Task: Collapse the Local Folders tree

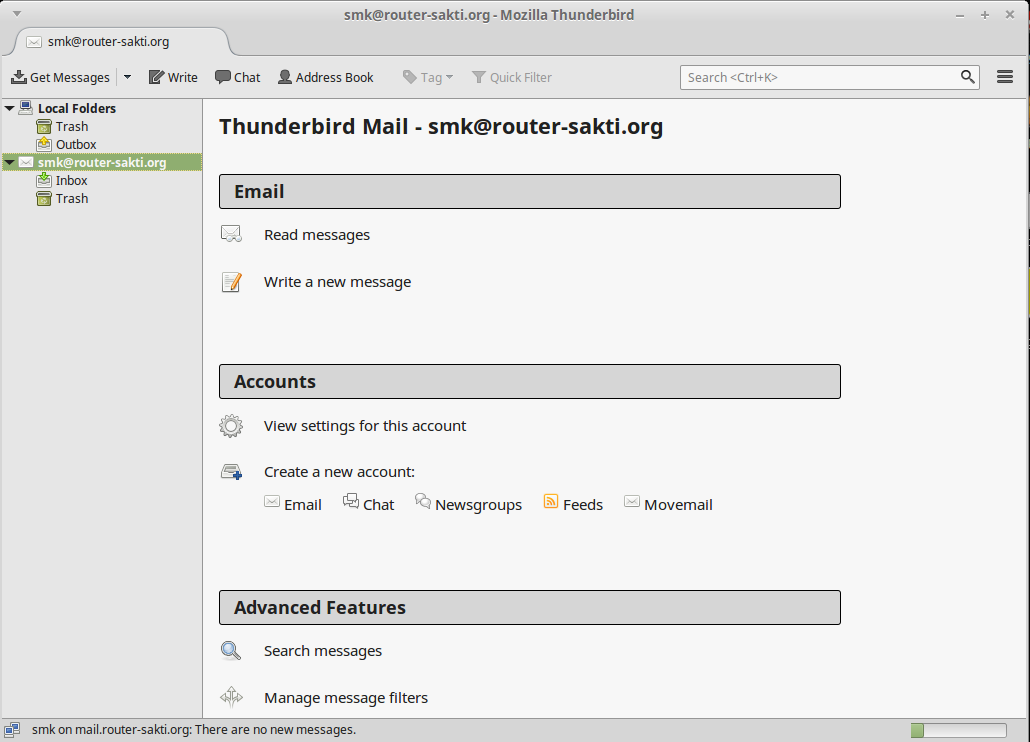Action: pyautogui.click(x=10, y=107)
